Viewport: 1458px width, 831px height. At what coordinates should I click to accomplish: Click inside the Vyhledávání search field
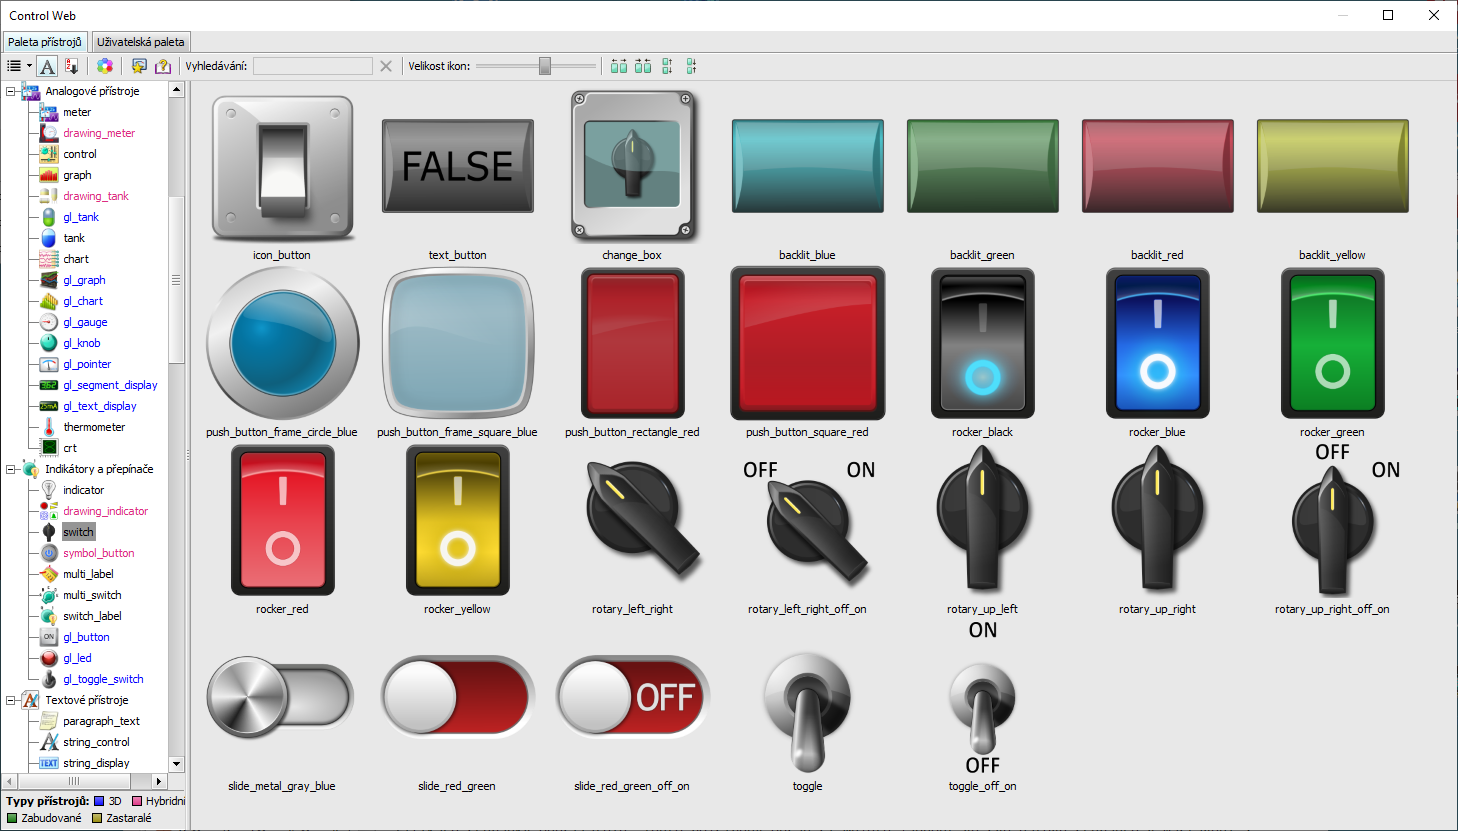312,66
